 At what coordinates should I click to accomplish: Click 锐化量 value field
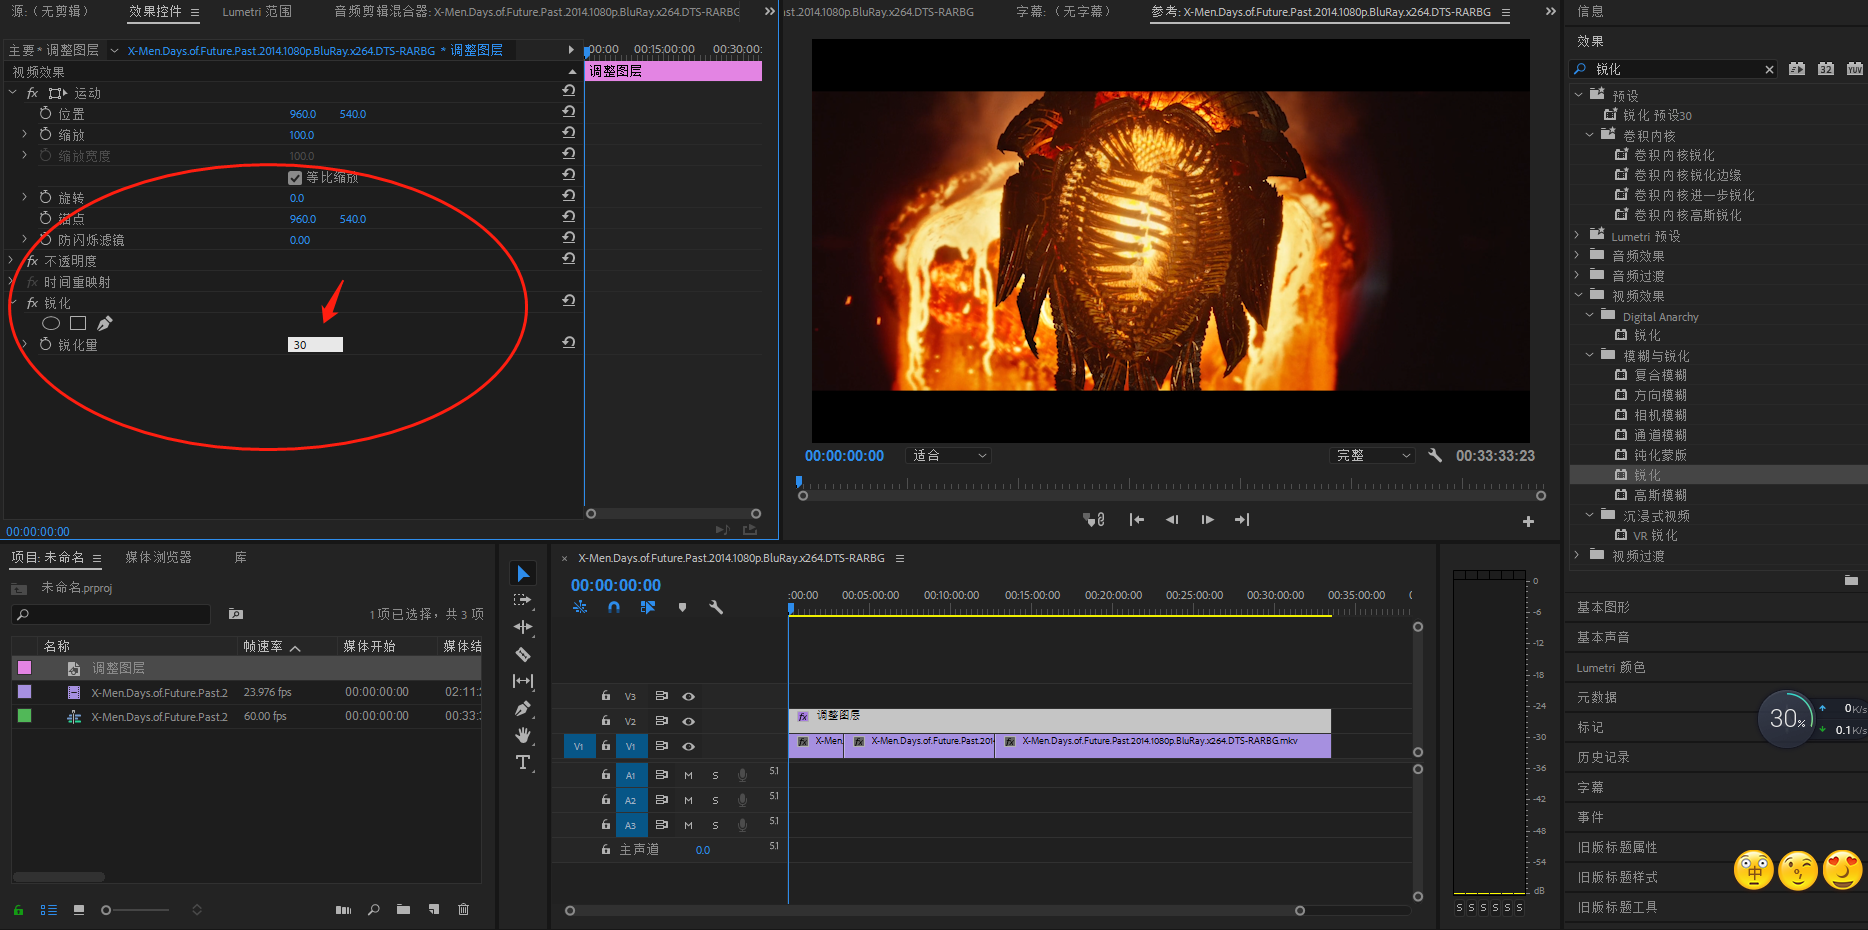point(315,344)
